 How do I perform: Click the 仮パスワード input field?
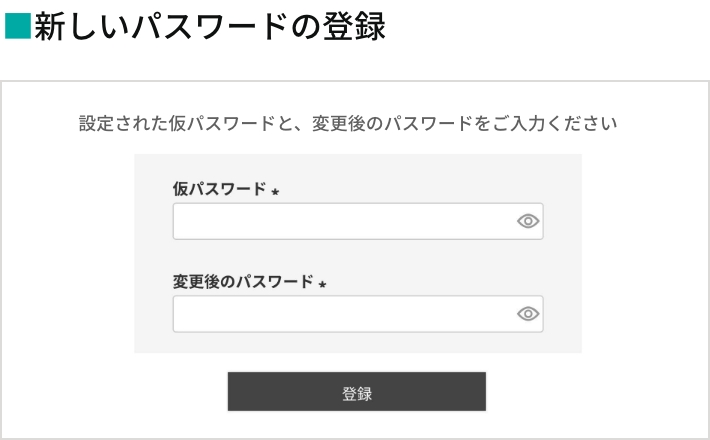tap(342, 222)
